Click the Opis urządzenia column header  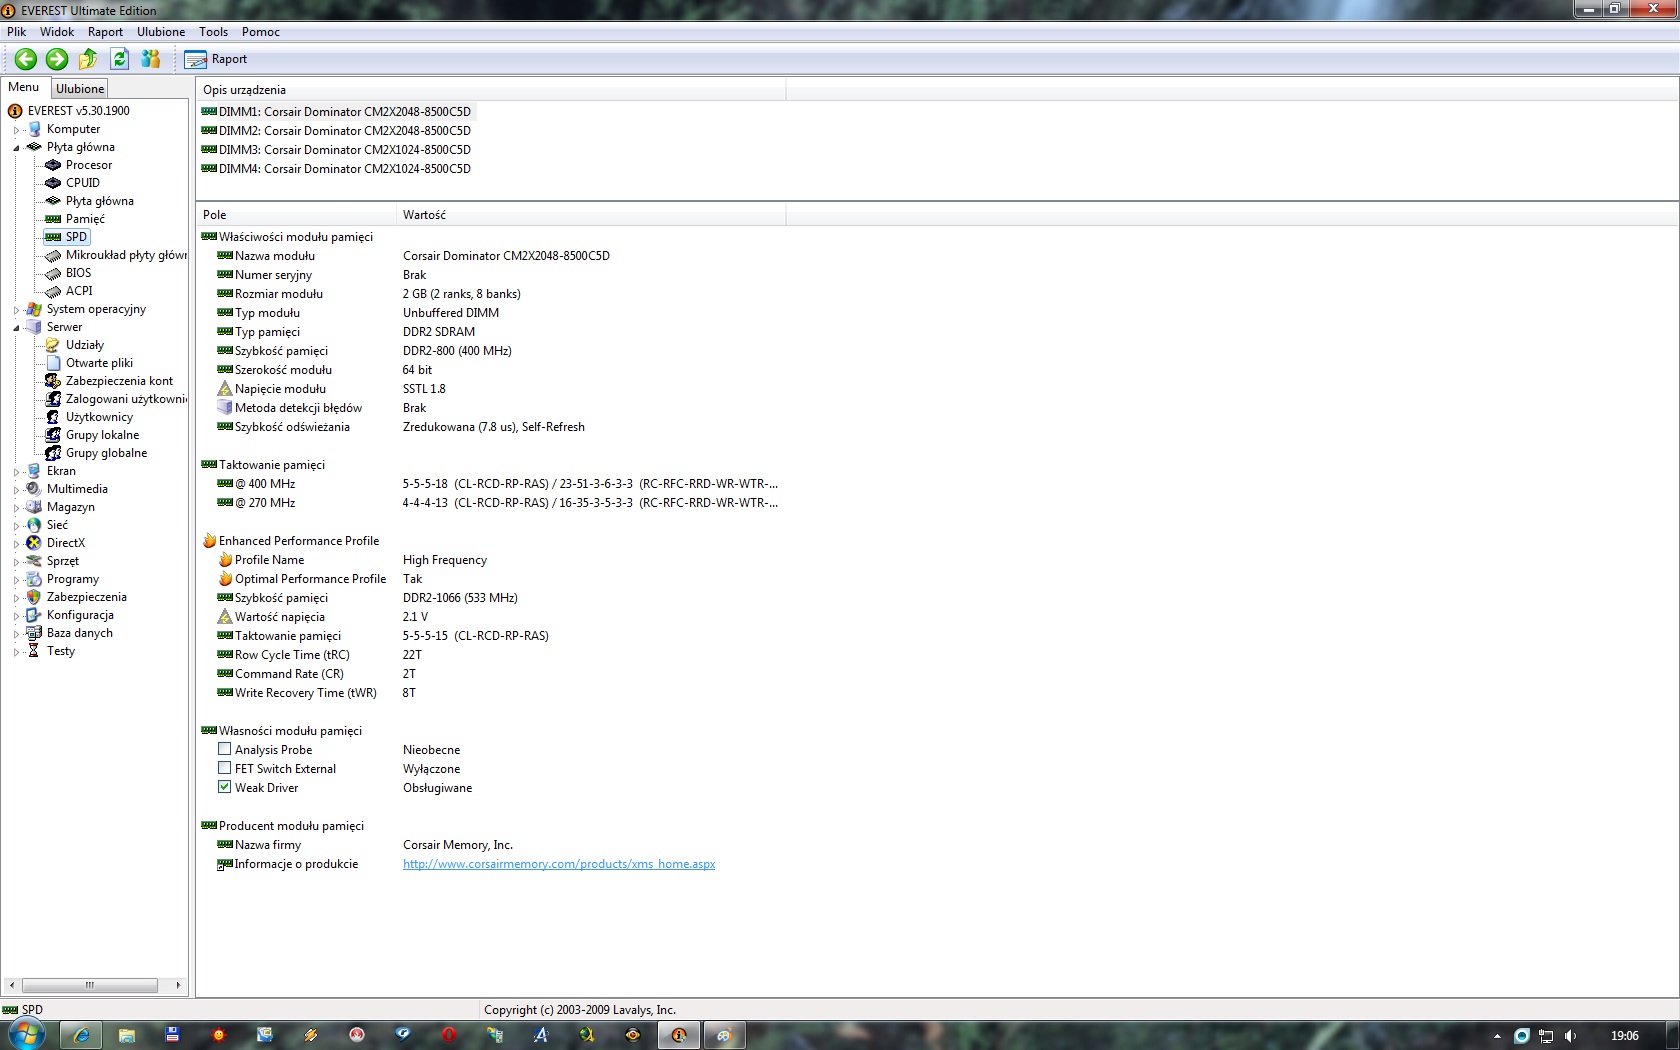coord(491,90)
